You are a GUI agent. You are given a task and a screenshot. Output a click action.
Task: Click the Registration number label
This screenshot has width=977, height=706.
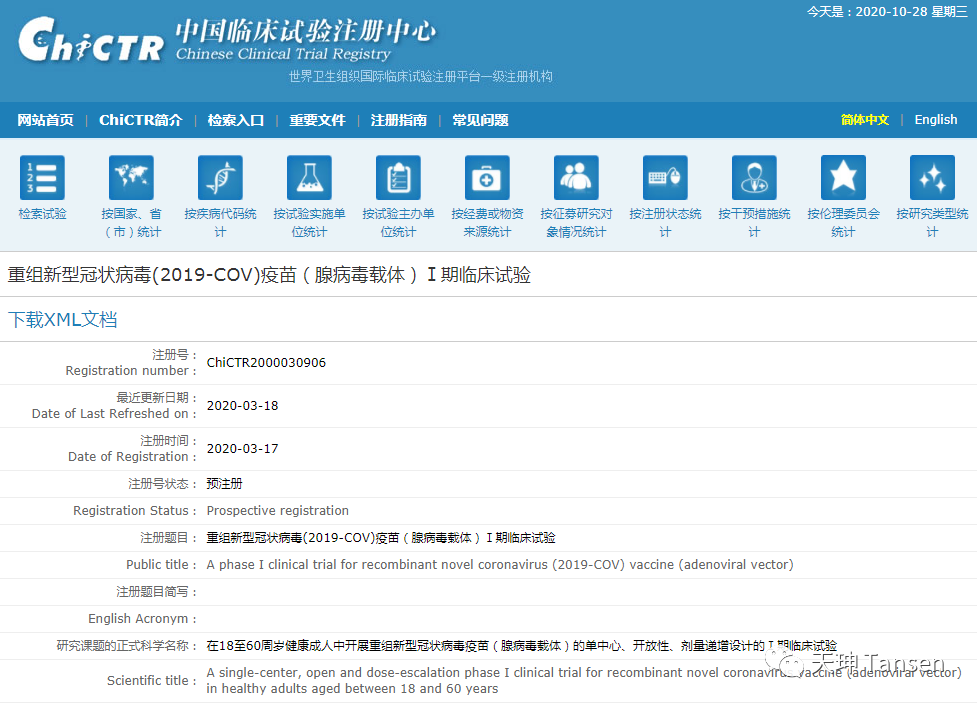coord(131,371)
